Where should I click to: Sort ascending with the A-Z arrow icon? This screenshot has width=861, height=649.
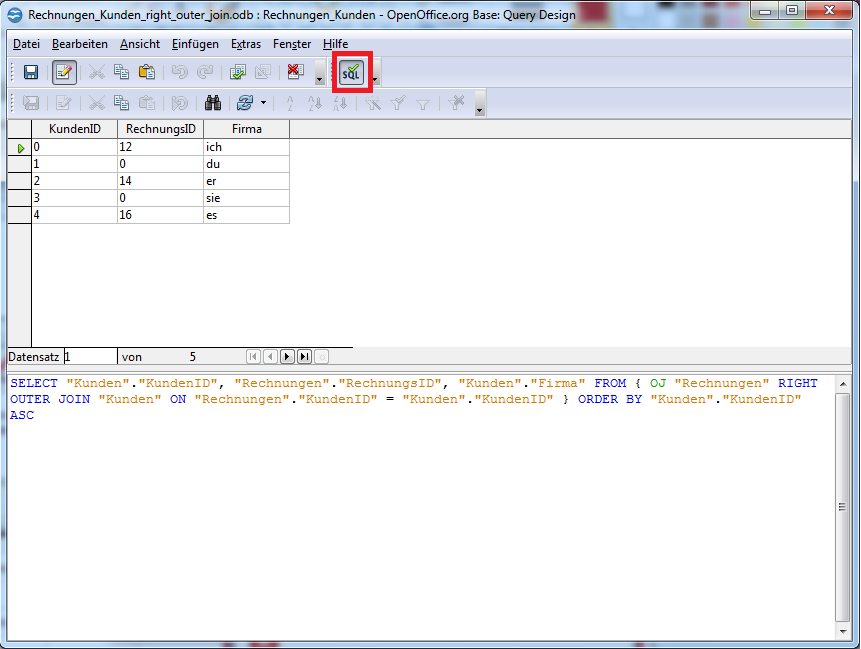tap(315, 103)
